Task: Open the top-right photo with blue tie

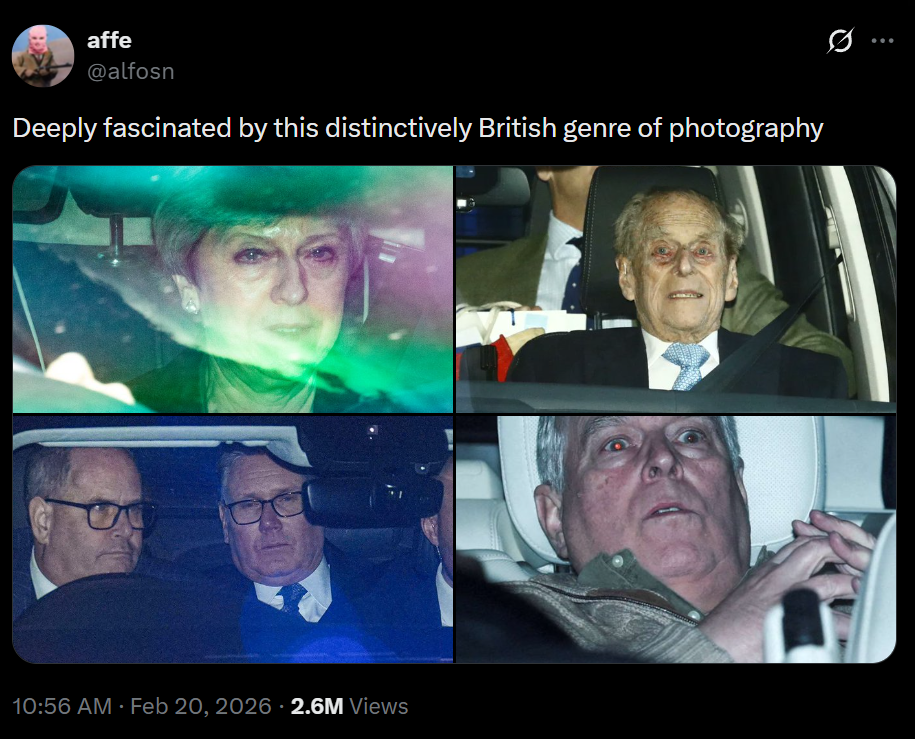Action: (676, 290)
